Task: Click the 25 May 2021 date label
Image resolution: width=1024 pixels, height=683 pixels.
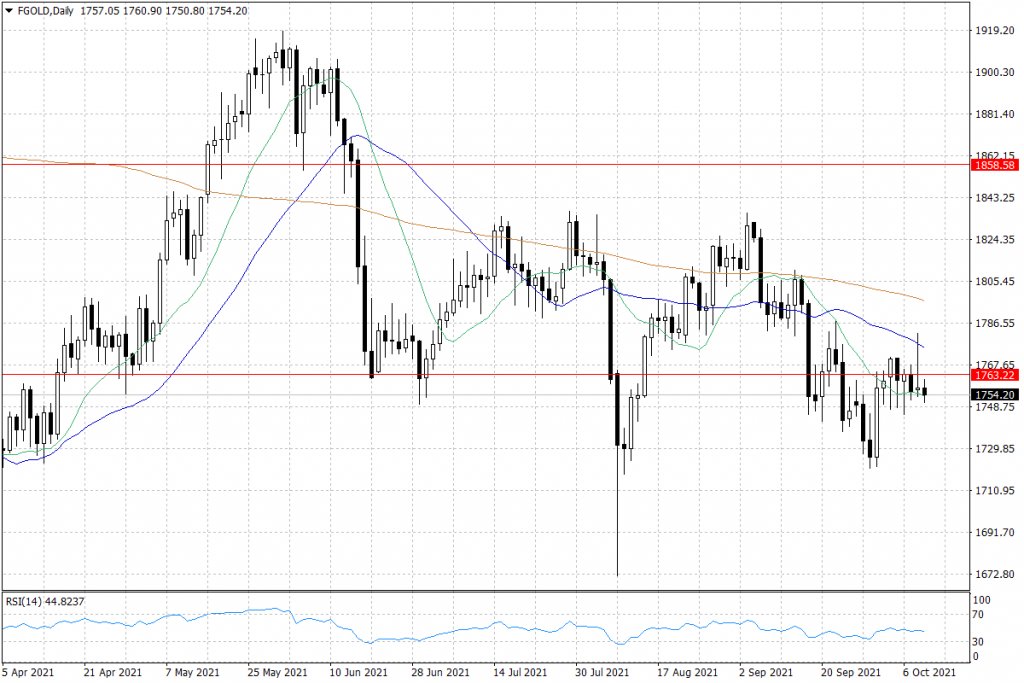Action: [x=277, y=672]
